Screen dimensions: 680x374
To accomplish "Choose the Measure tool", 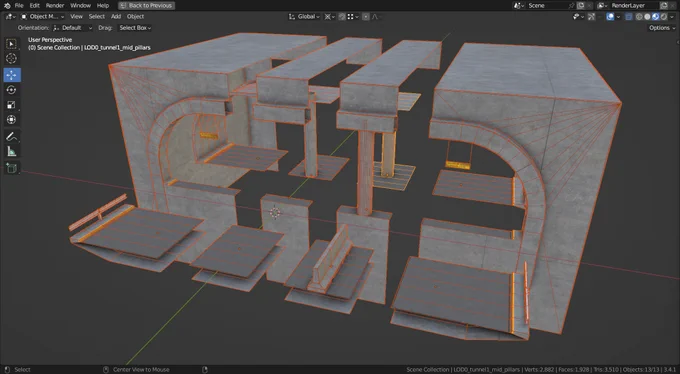I will (12, 151).
